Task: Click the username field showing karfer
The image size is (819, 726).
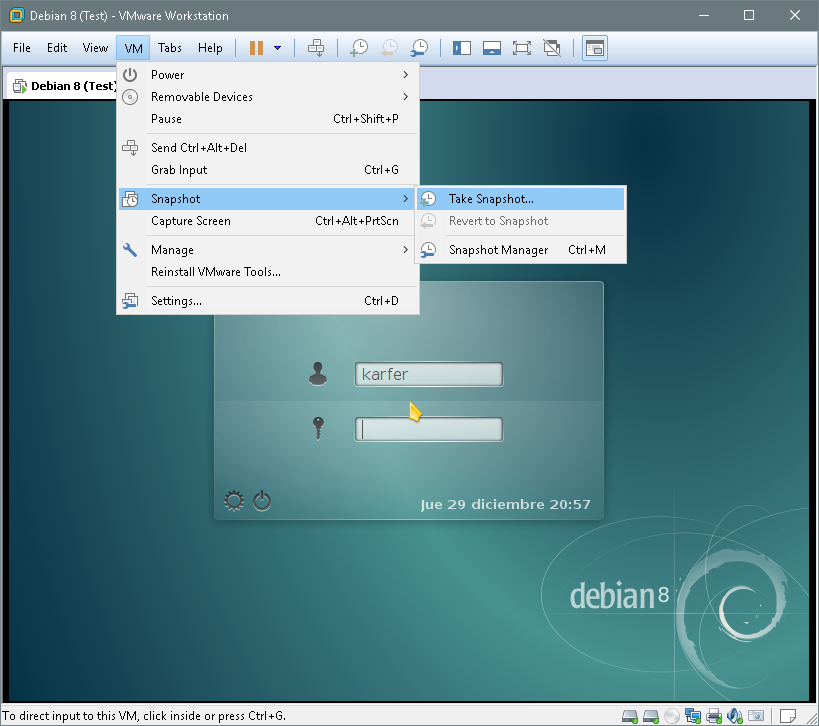Action: point(429,374)
